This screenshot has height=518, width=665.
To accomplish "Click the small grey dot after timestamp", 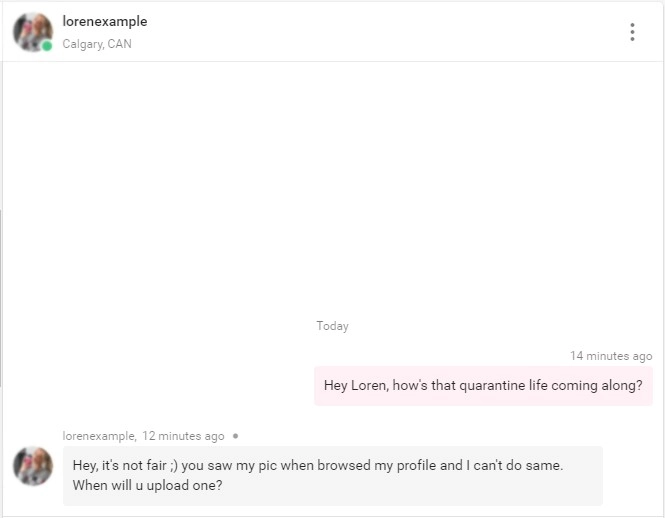I will pos(235,436).
